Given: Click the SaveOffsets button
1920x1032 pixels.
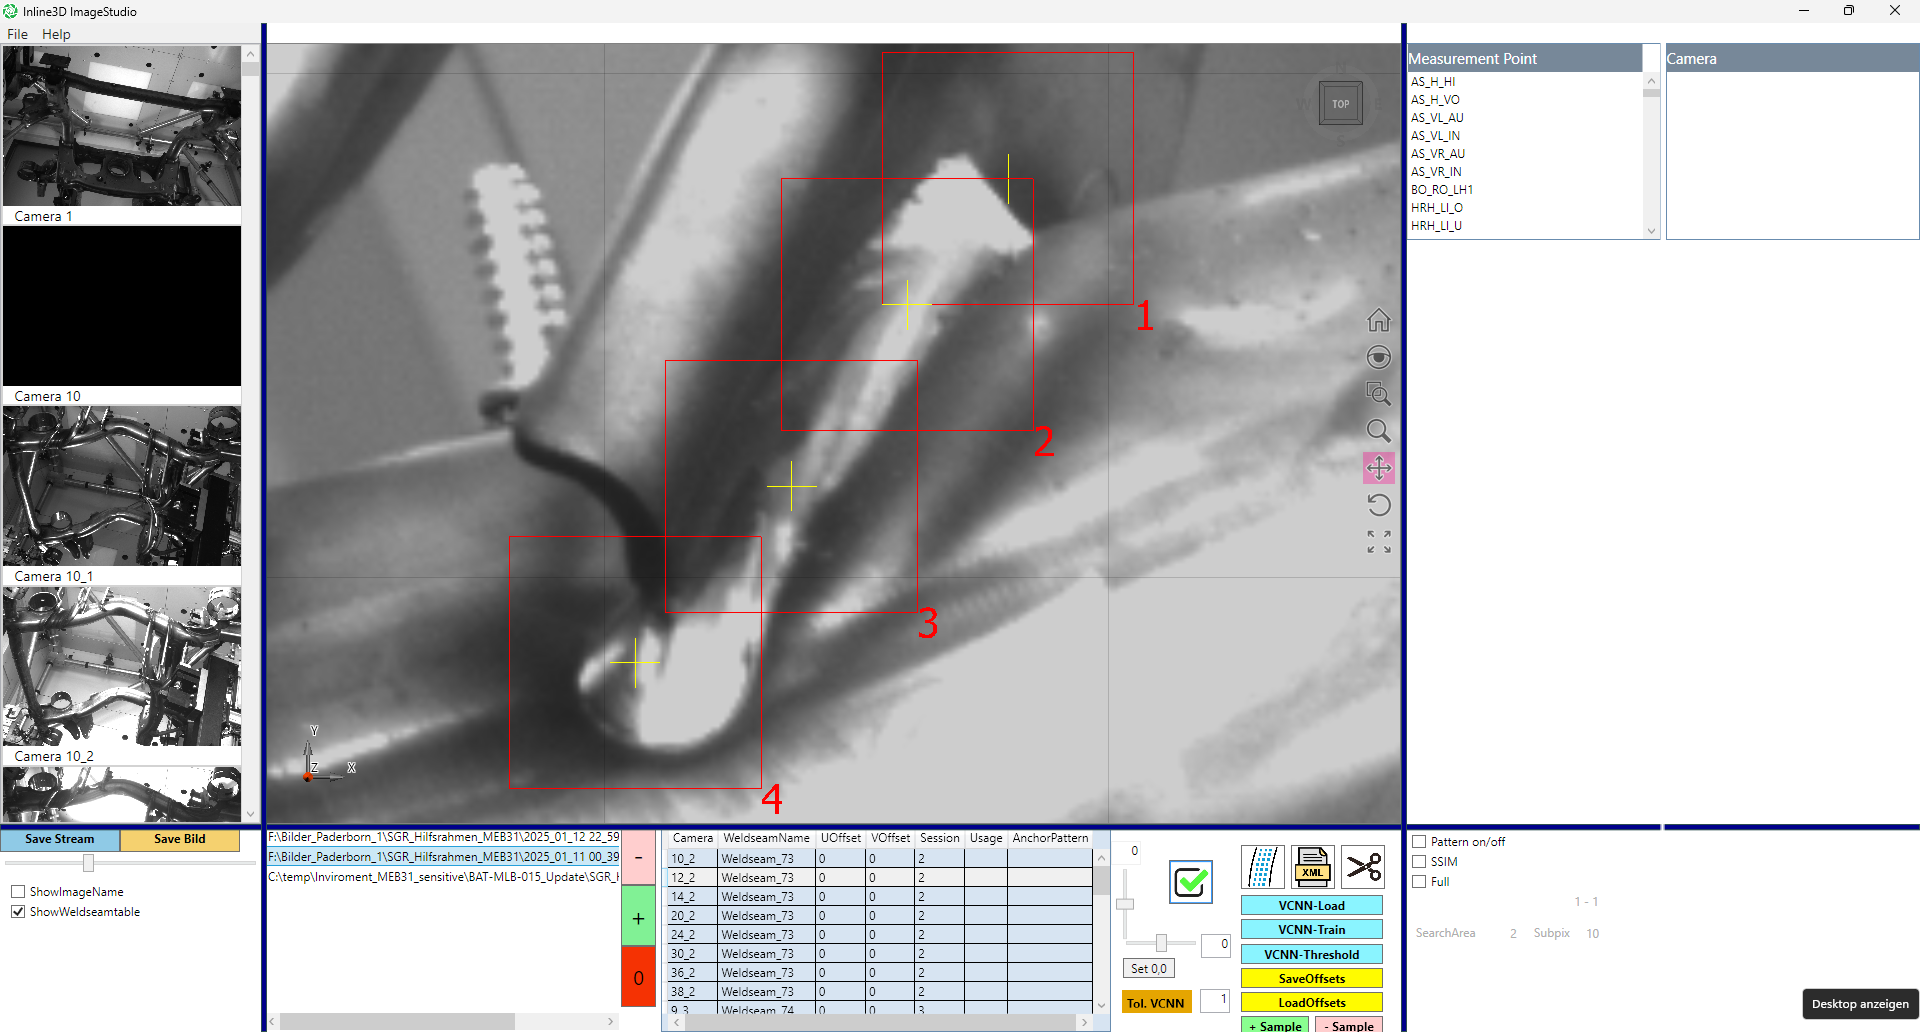Looking at the screenshot, I should (x=1312, y=979).
